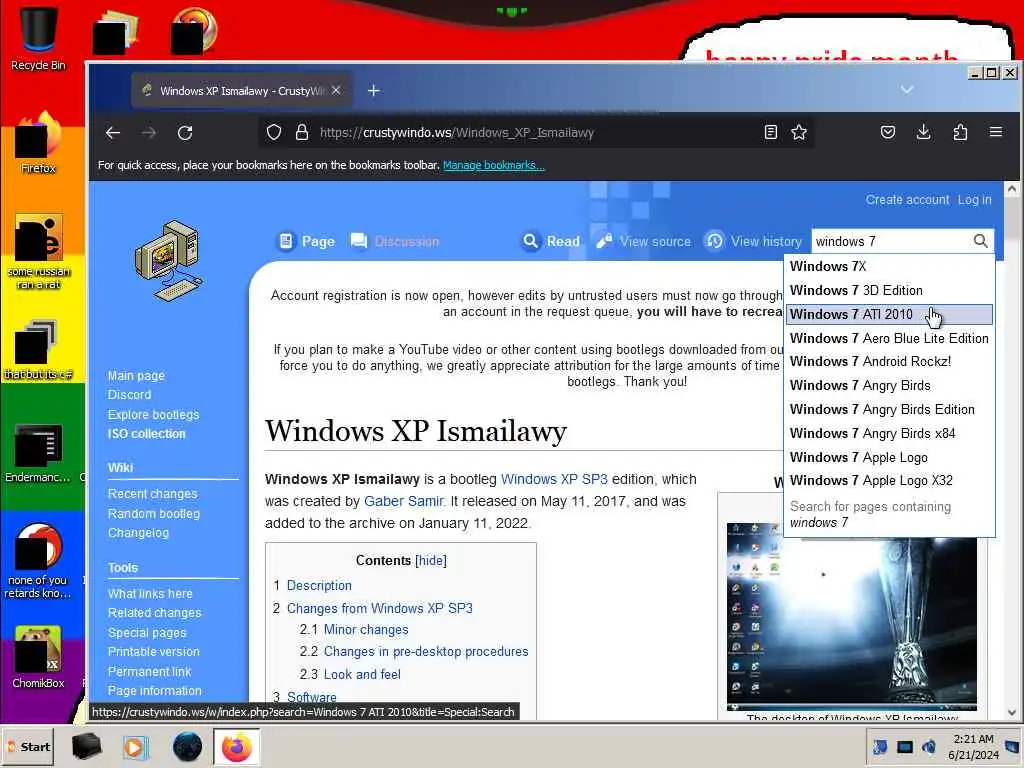Image resolution: width=1024 pixels, height=768 pixels.
Task: Open Windows XP SP3 article link
Action: tap(554, 479)
